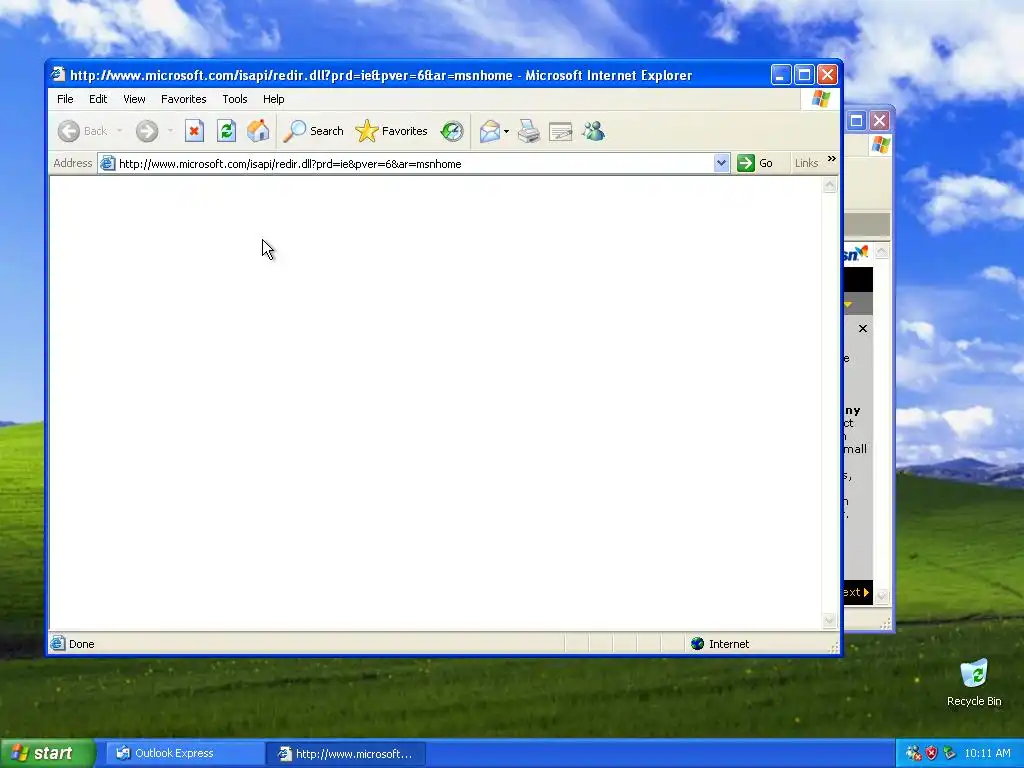
Task: Click the vertical scrollbar up arrow
Action: pos(829,185)
